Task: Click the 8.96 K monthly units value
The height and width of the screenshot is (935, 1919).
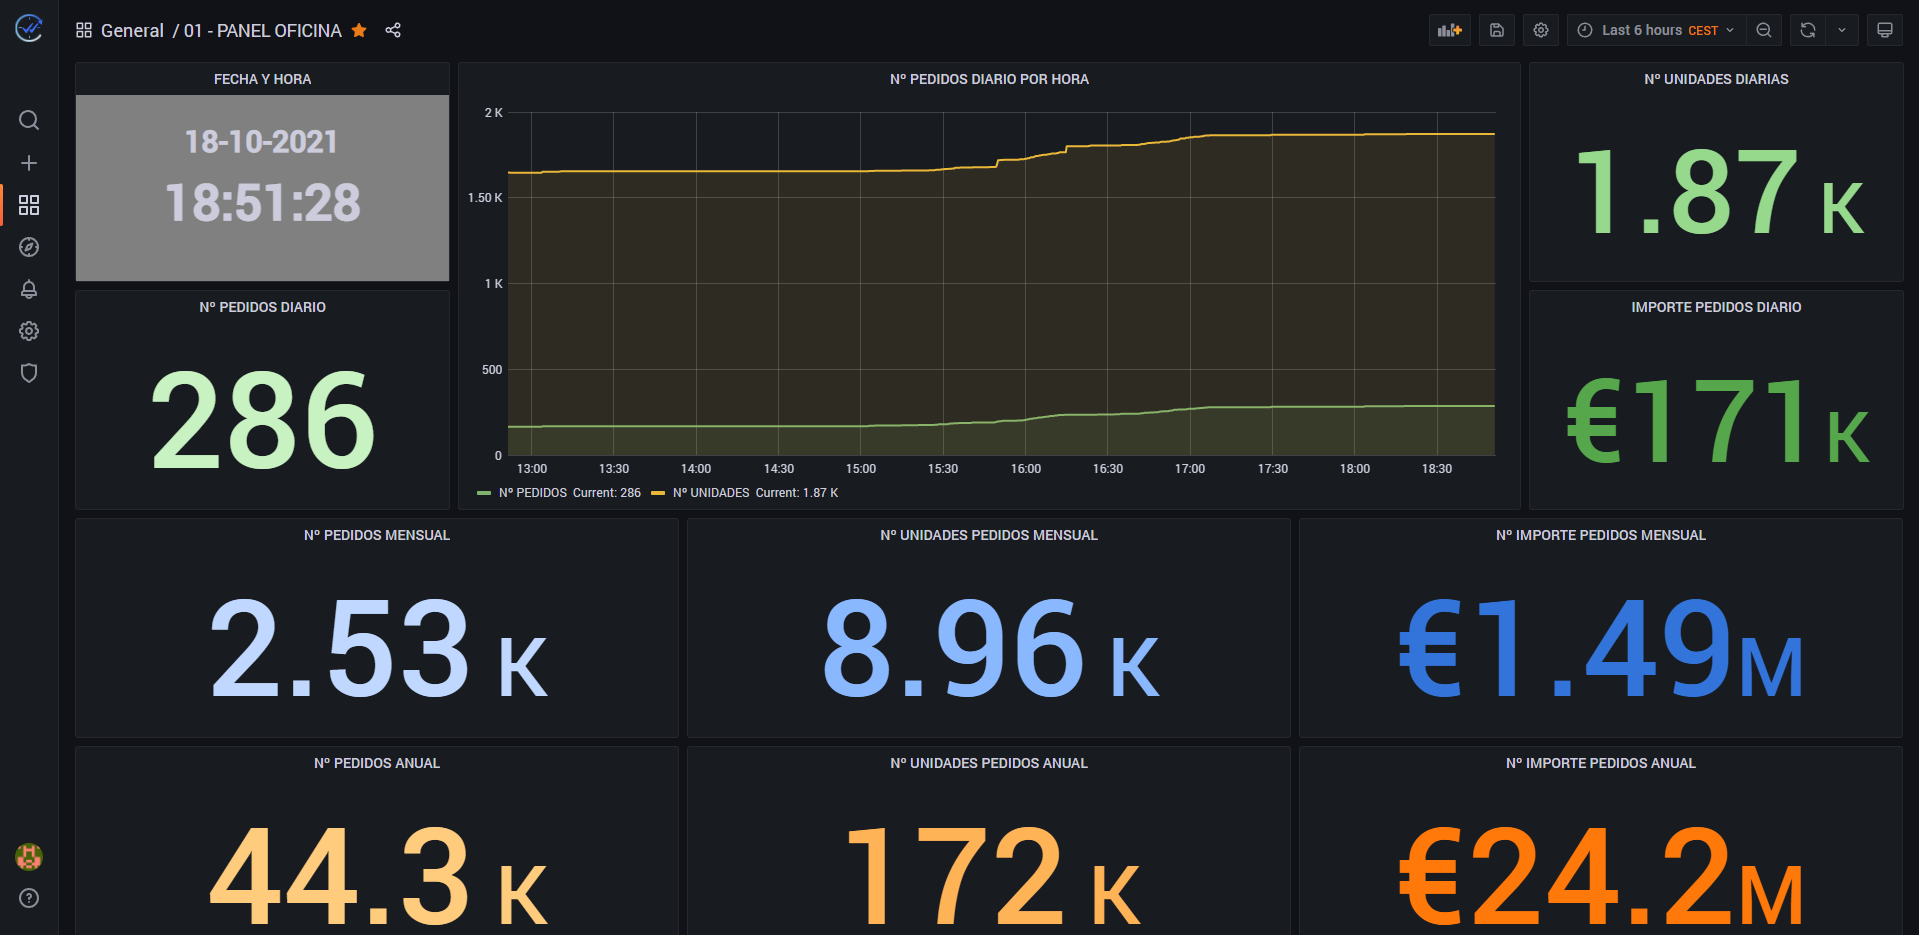Action: 990,649
